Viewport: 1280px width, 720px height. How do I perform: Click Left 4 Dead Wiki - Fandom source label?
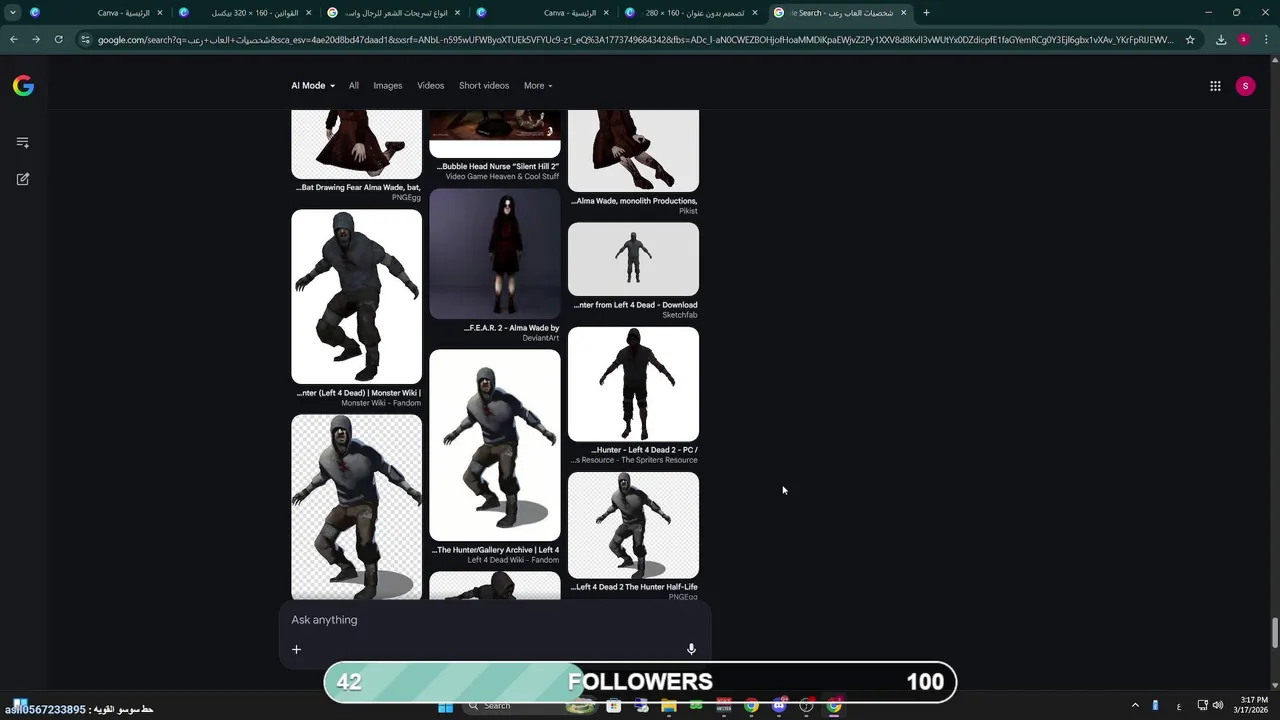pos(513,560)
